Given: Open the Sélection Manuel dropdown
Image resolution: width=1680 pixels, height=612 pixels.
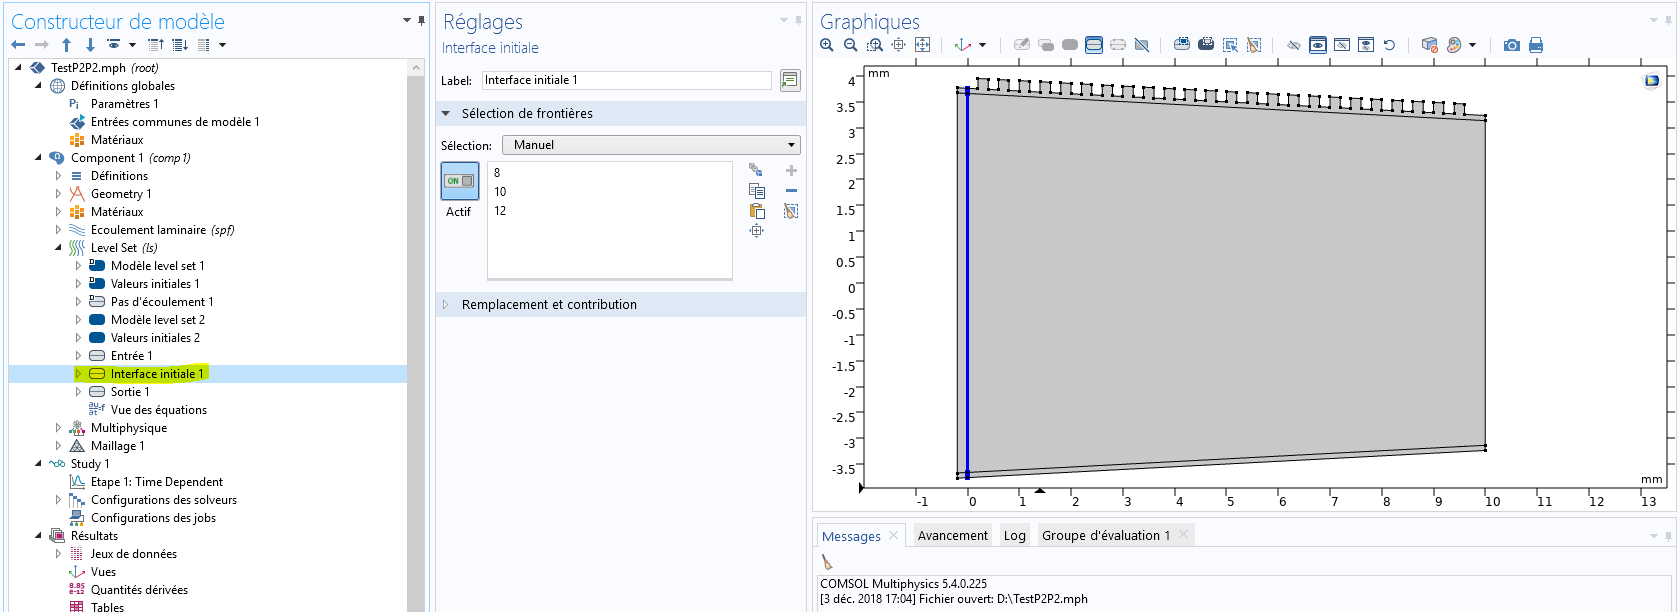Looking at the screenshot, I should 651,145.
